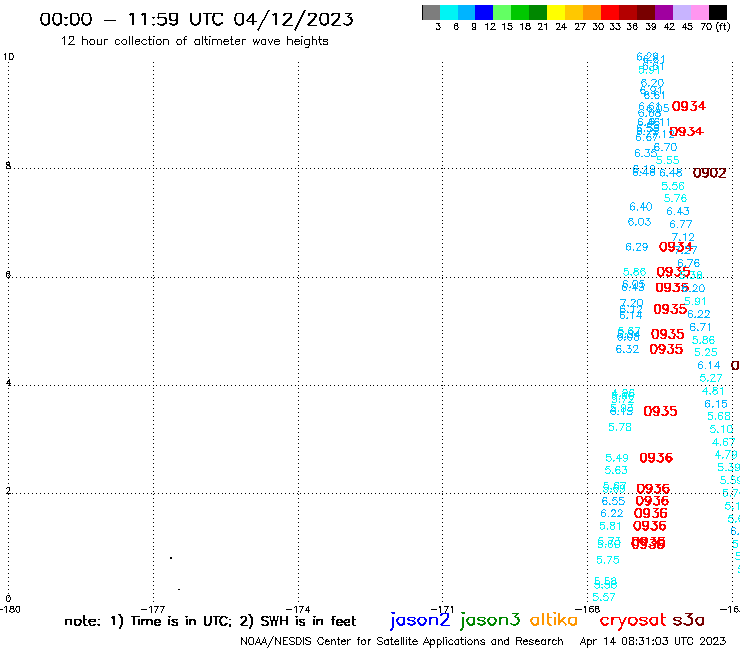Click the '24' label under the color scale
The image size is (740, 650).
coord(561,27)
